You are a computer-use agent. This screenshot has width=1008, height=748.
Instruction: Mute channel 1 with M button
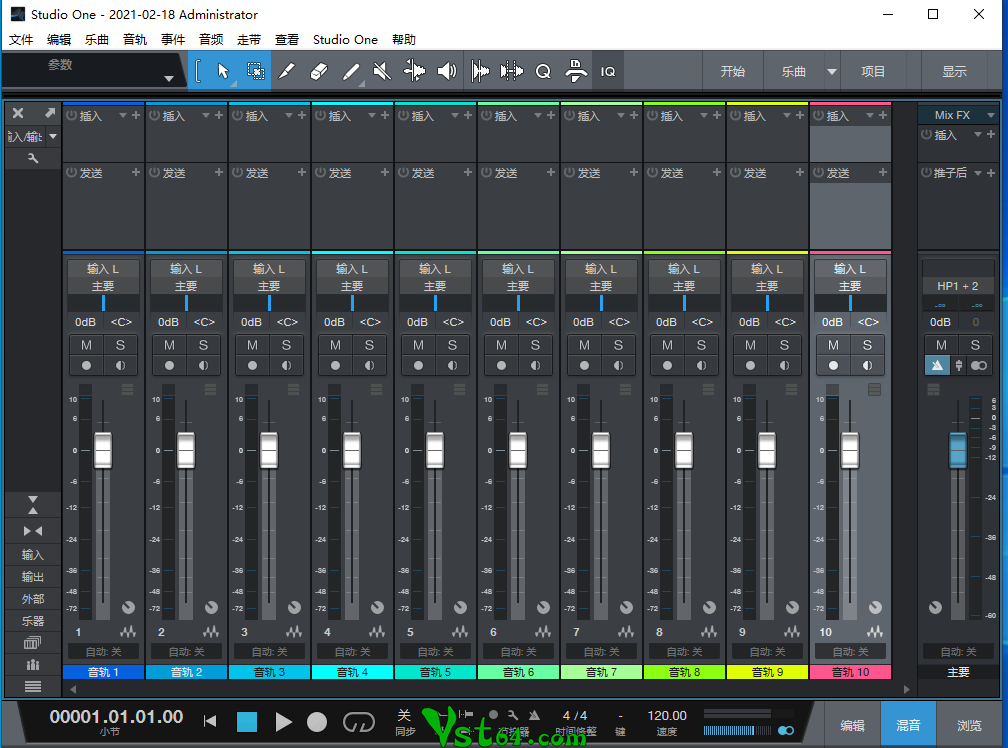tap(86, 345)
